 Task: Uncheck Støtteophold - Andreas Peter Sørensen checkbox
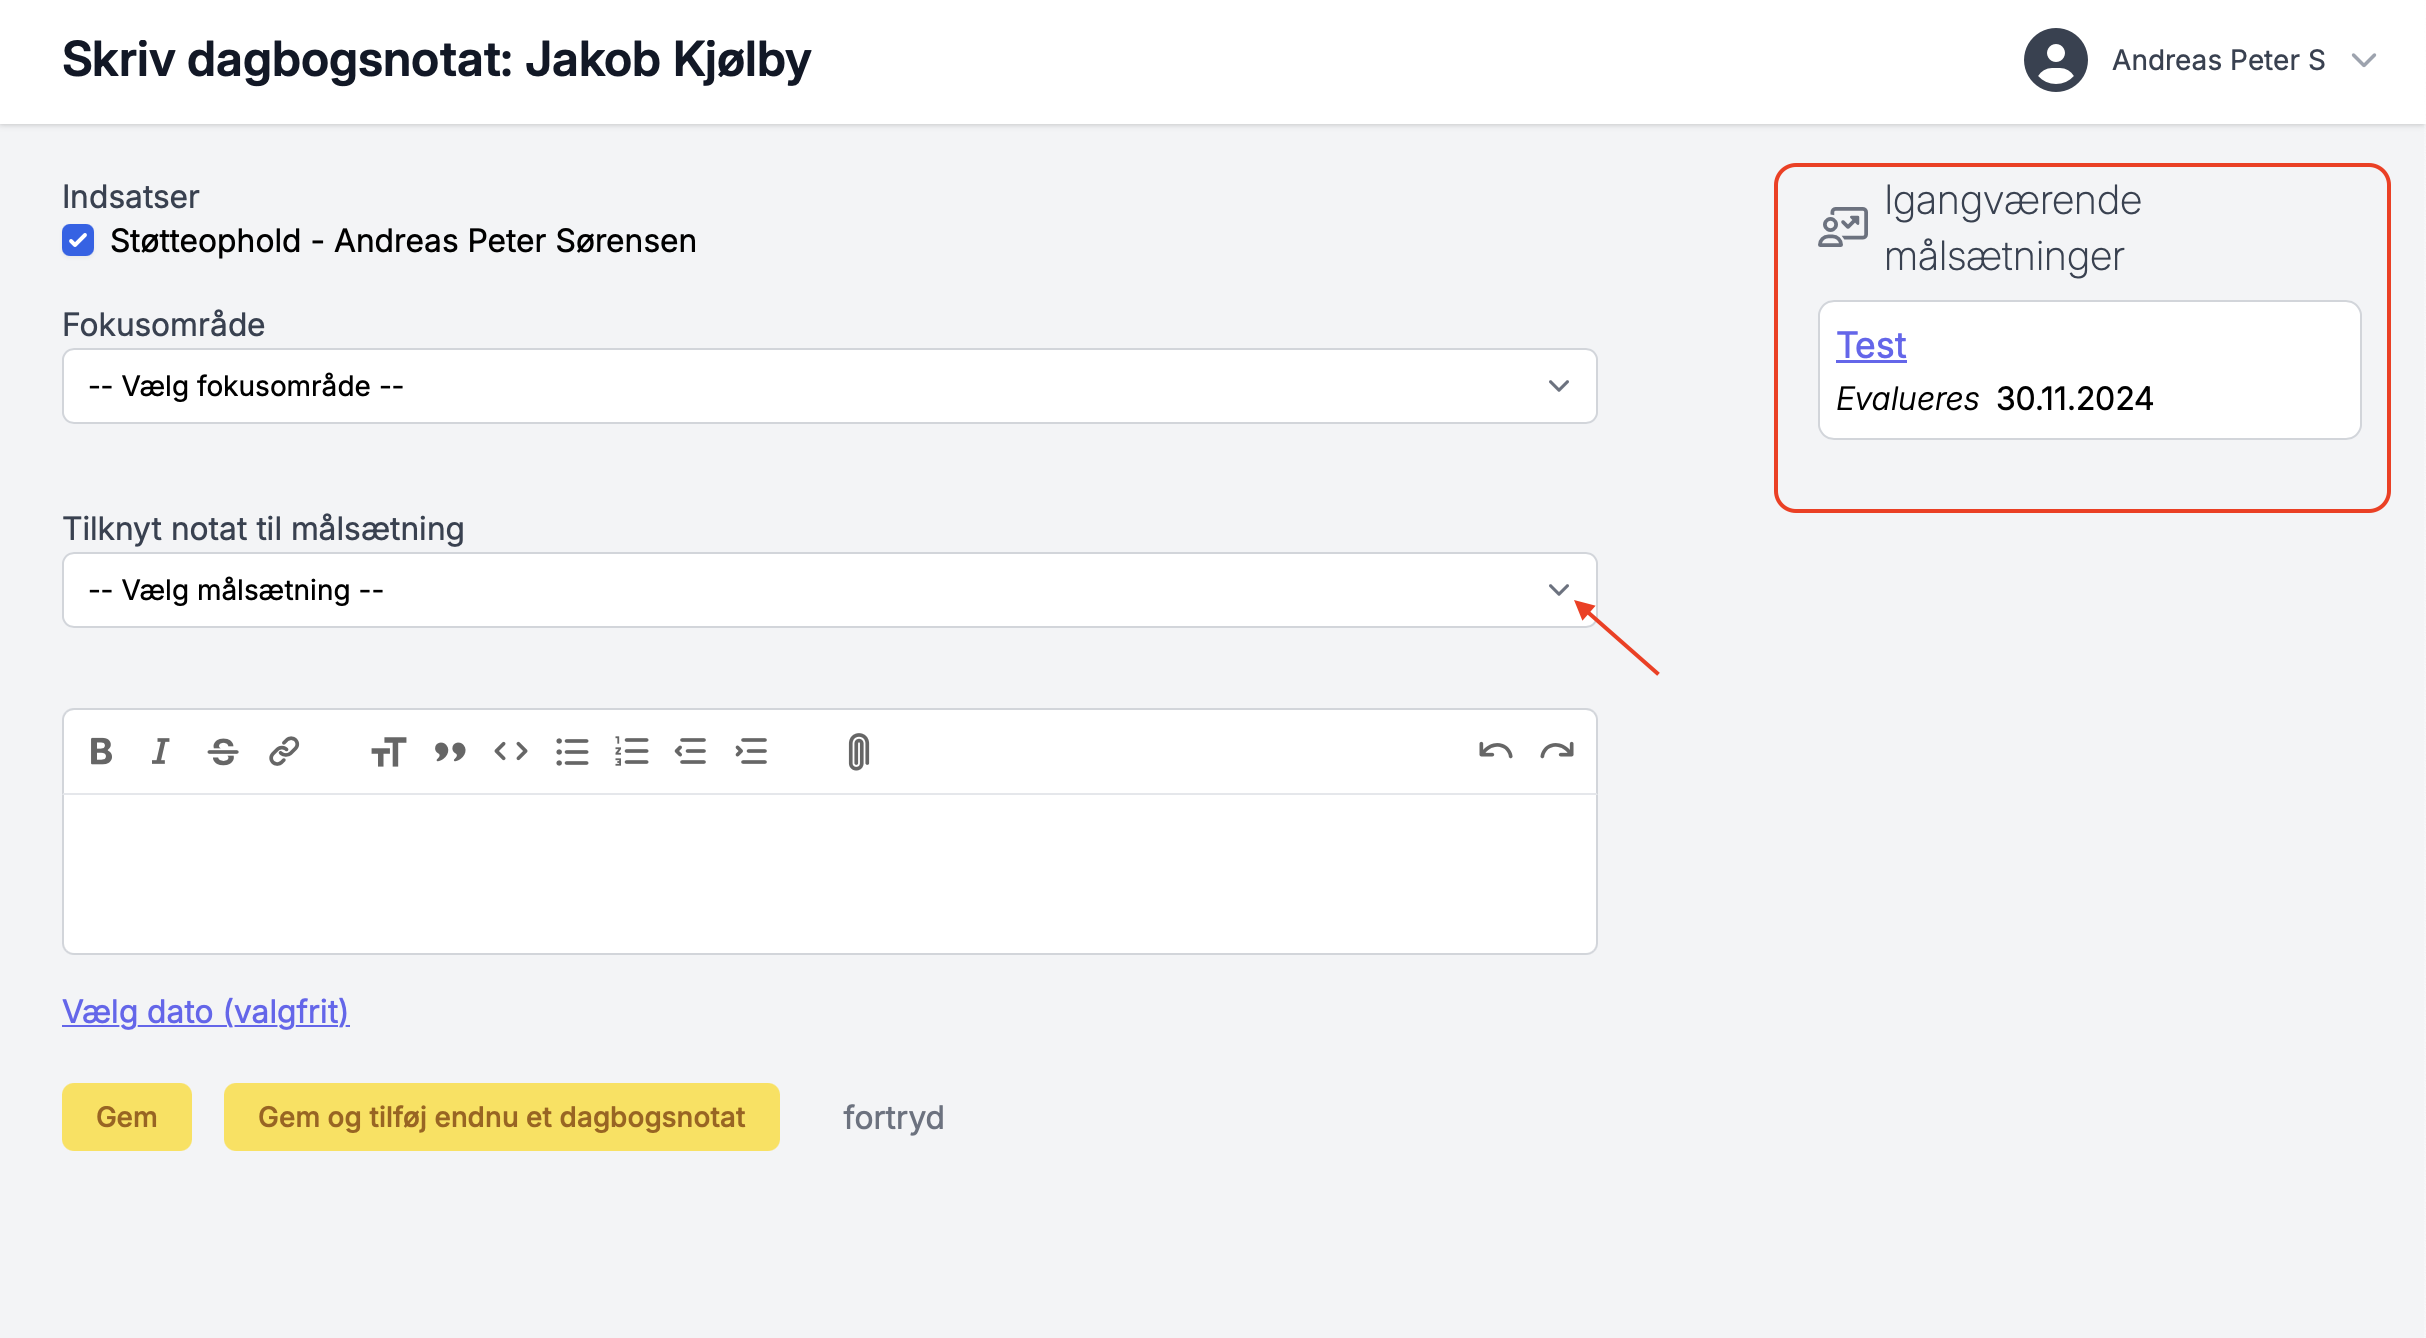pos(78,240)
